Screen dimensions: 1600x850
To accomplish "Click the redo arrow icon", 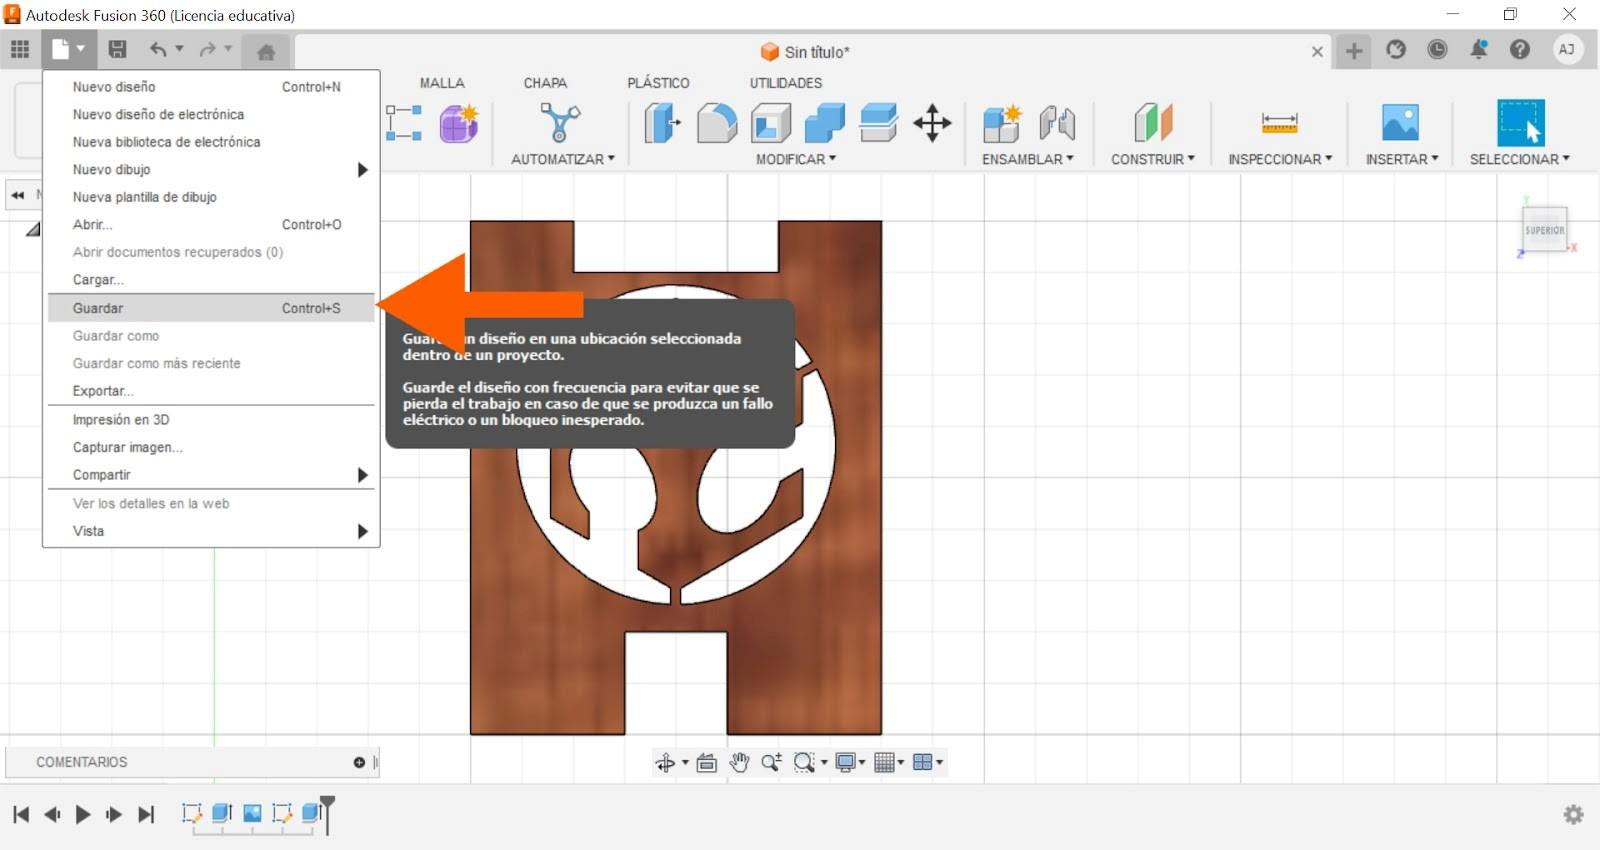I will (207, 49).
